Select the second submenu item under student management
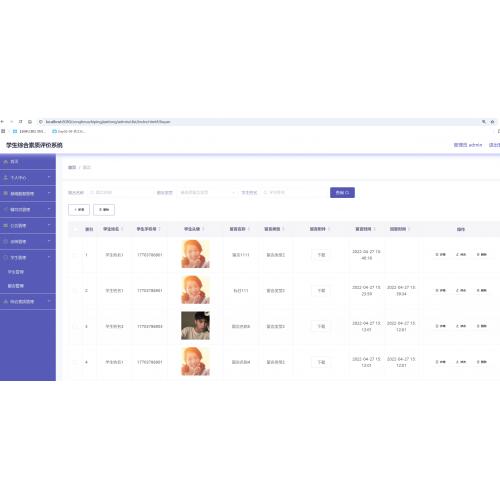 point(16,286)
